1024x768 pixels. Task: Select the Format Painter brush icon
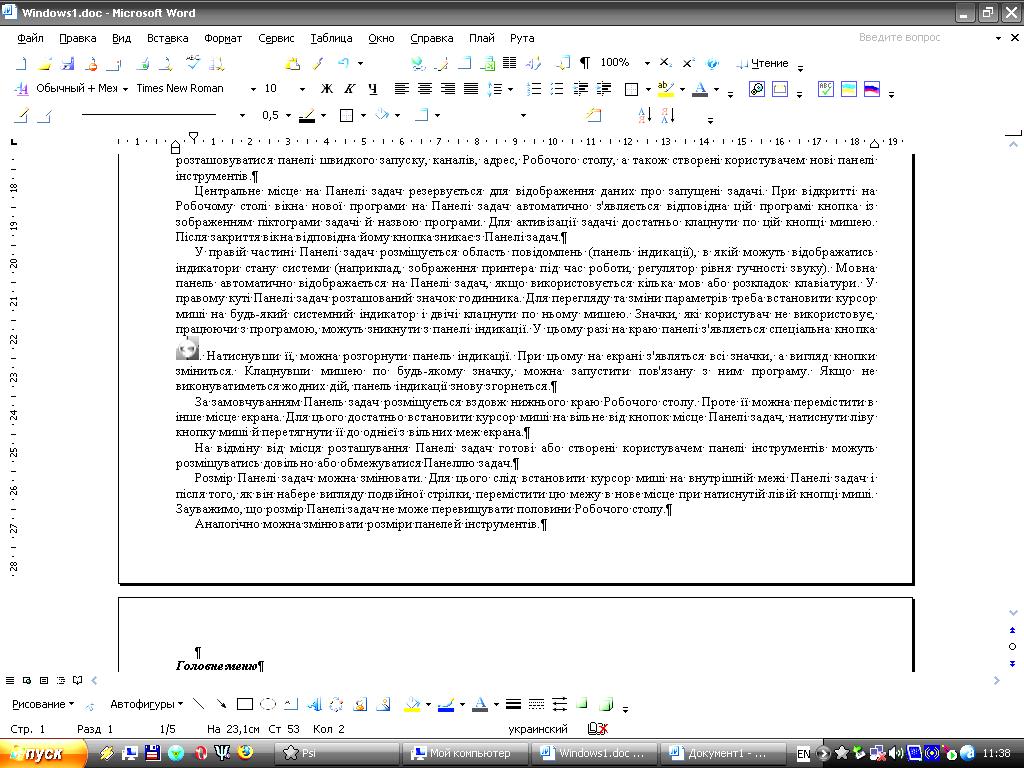coord(317,63)
